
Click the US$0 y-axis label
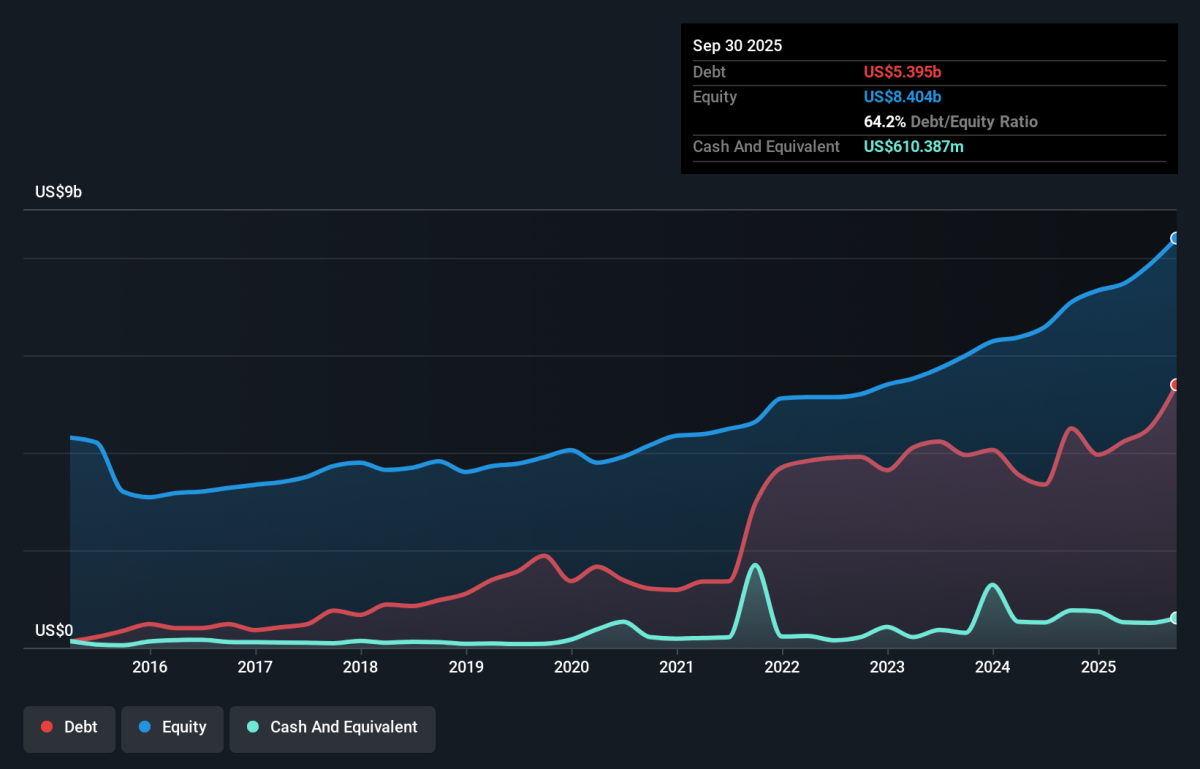[54, 630]
